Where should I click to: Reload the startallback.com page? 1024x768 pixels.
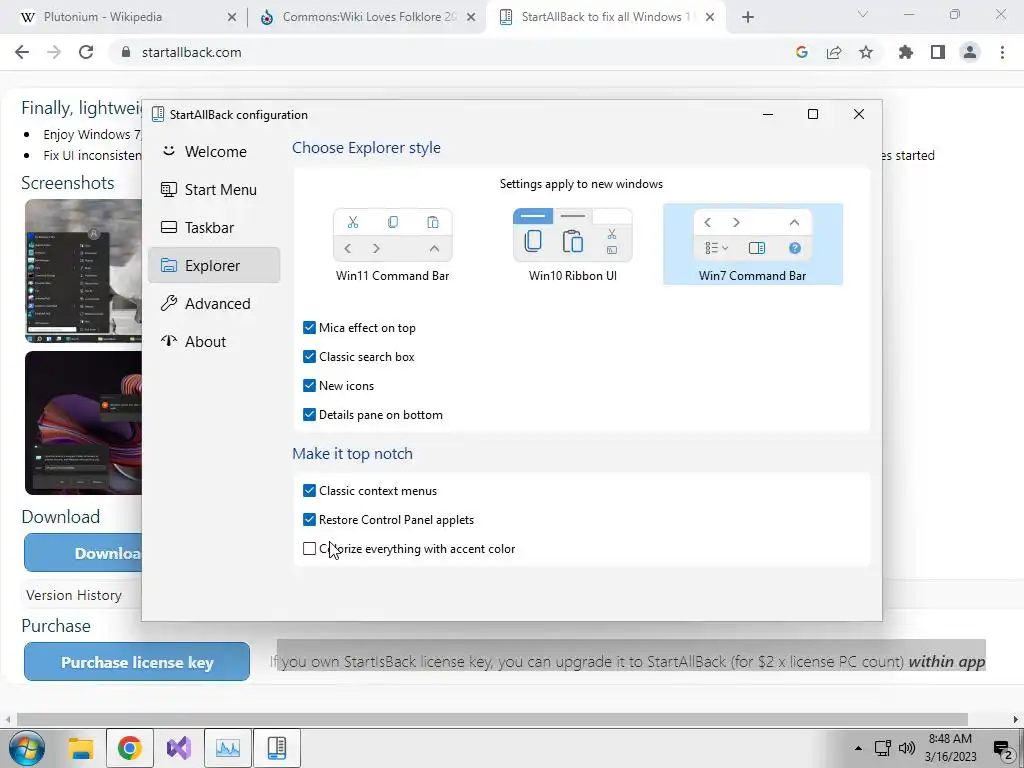(86, 52)
